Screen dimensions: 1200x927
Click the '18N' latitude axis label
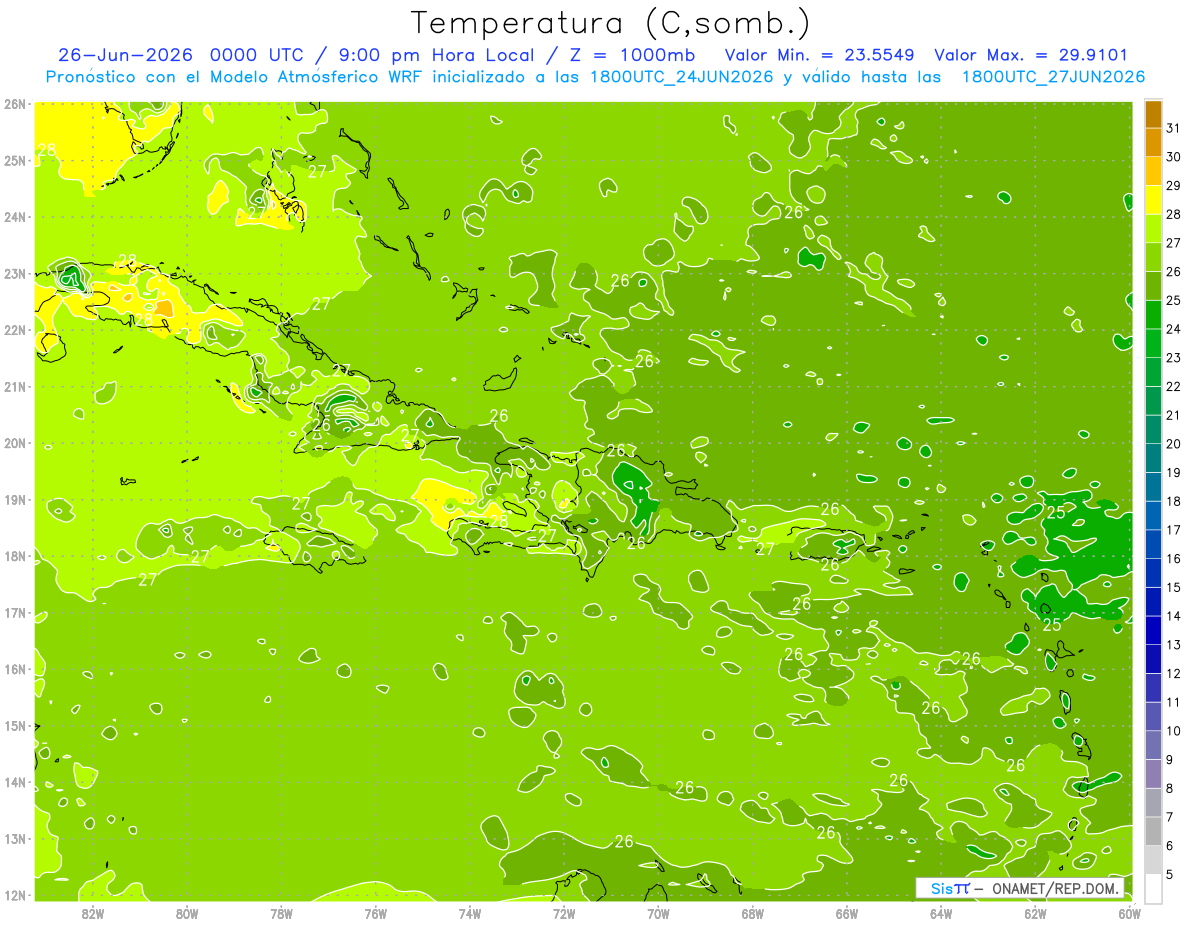pos(15,556)
